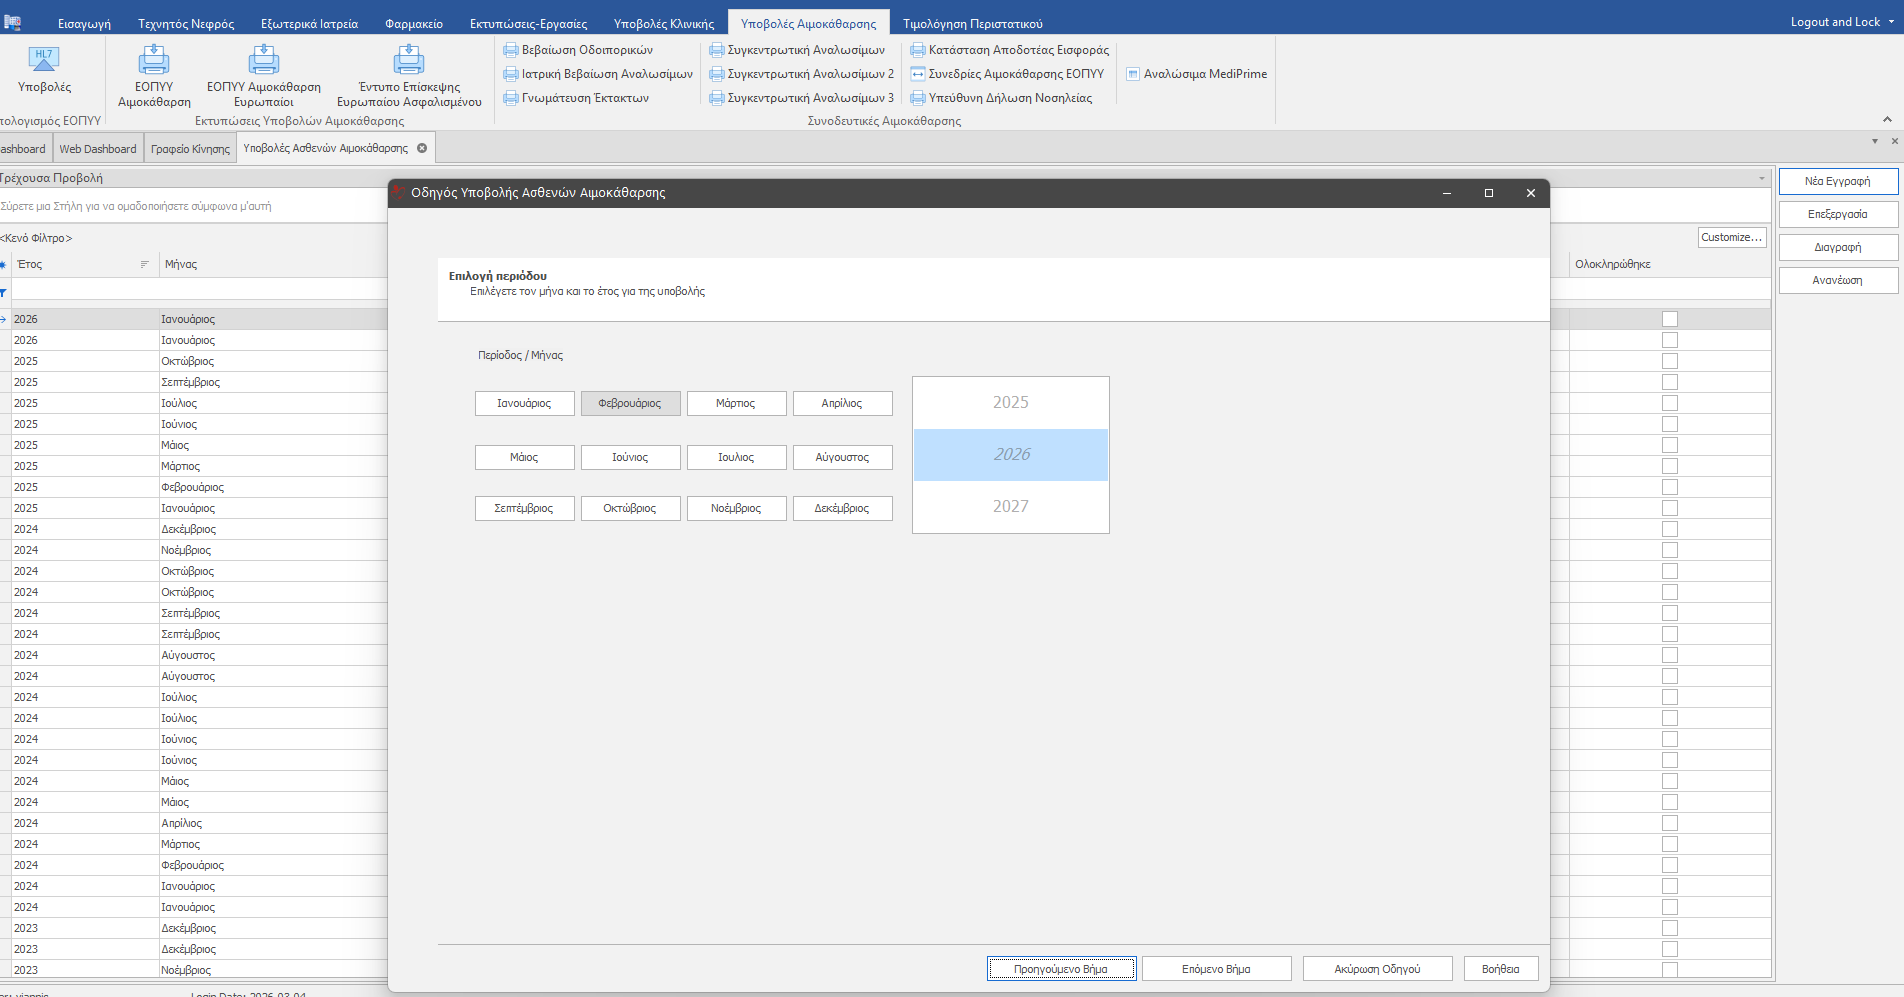Toggle Ολοκληρώθηκε checkbox for Οκτώβριος 2025 row
The width and height of the screenshot is (1904, 997).
[x=1669, y=361]
